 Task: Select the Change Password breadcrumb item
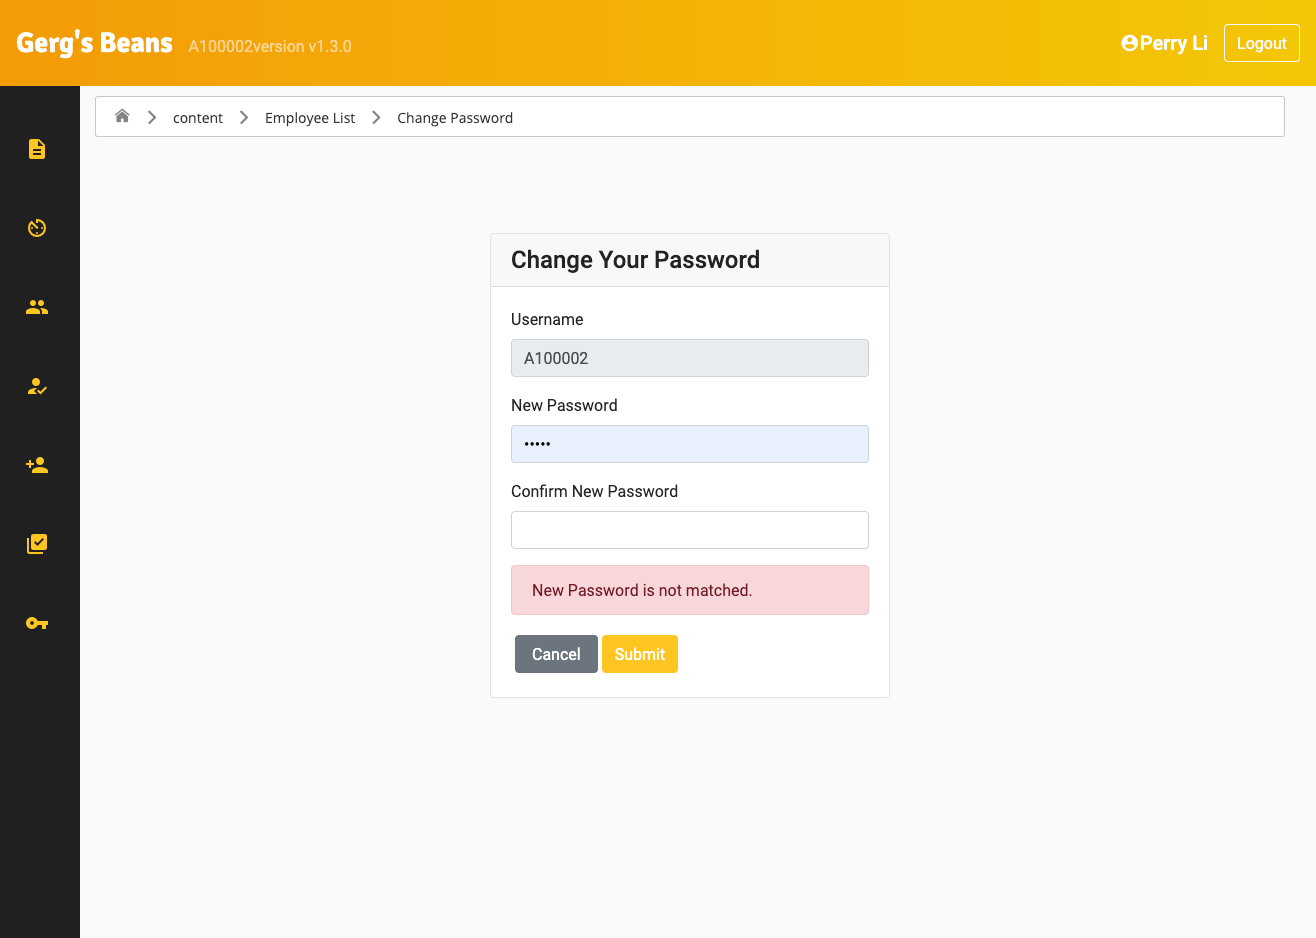pos(455,118)
